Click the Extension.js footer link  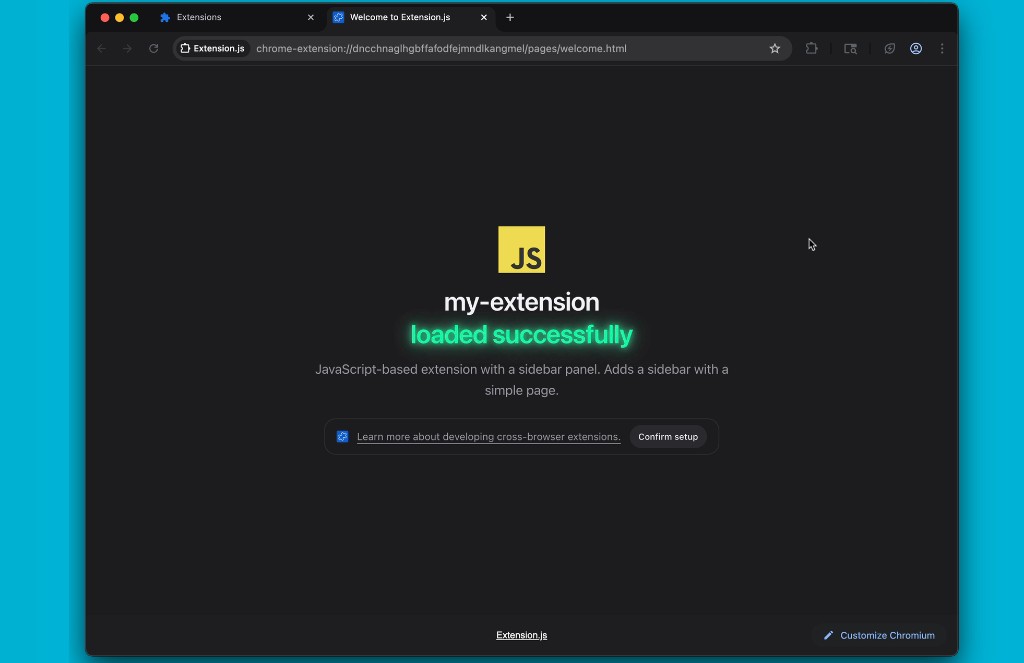tap(521, 635)
